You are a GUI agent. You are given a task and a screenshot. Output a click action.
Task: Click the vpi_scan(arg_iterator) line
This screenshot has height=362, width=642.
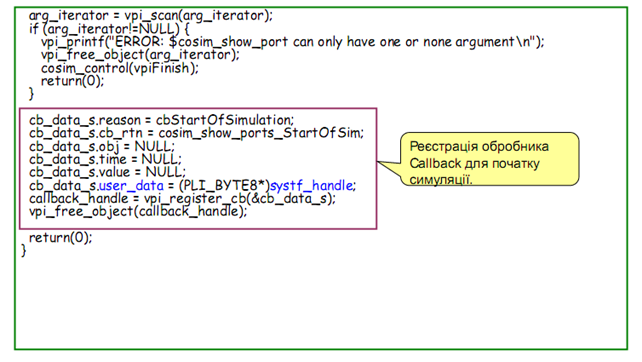151,16
